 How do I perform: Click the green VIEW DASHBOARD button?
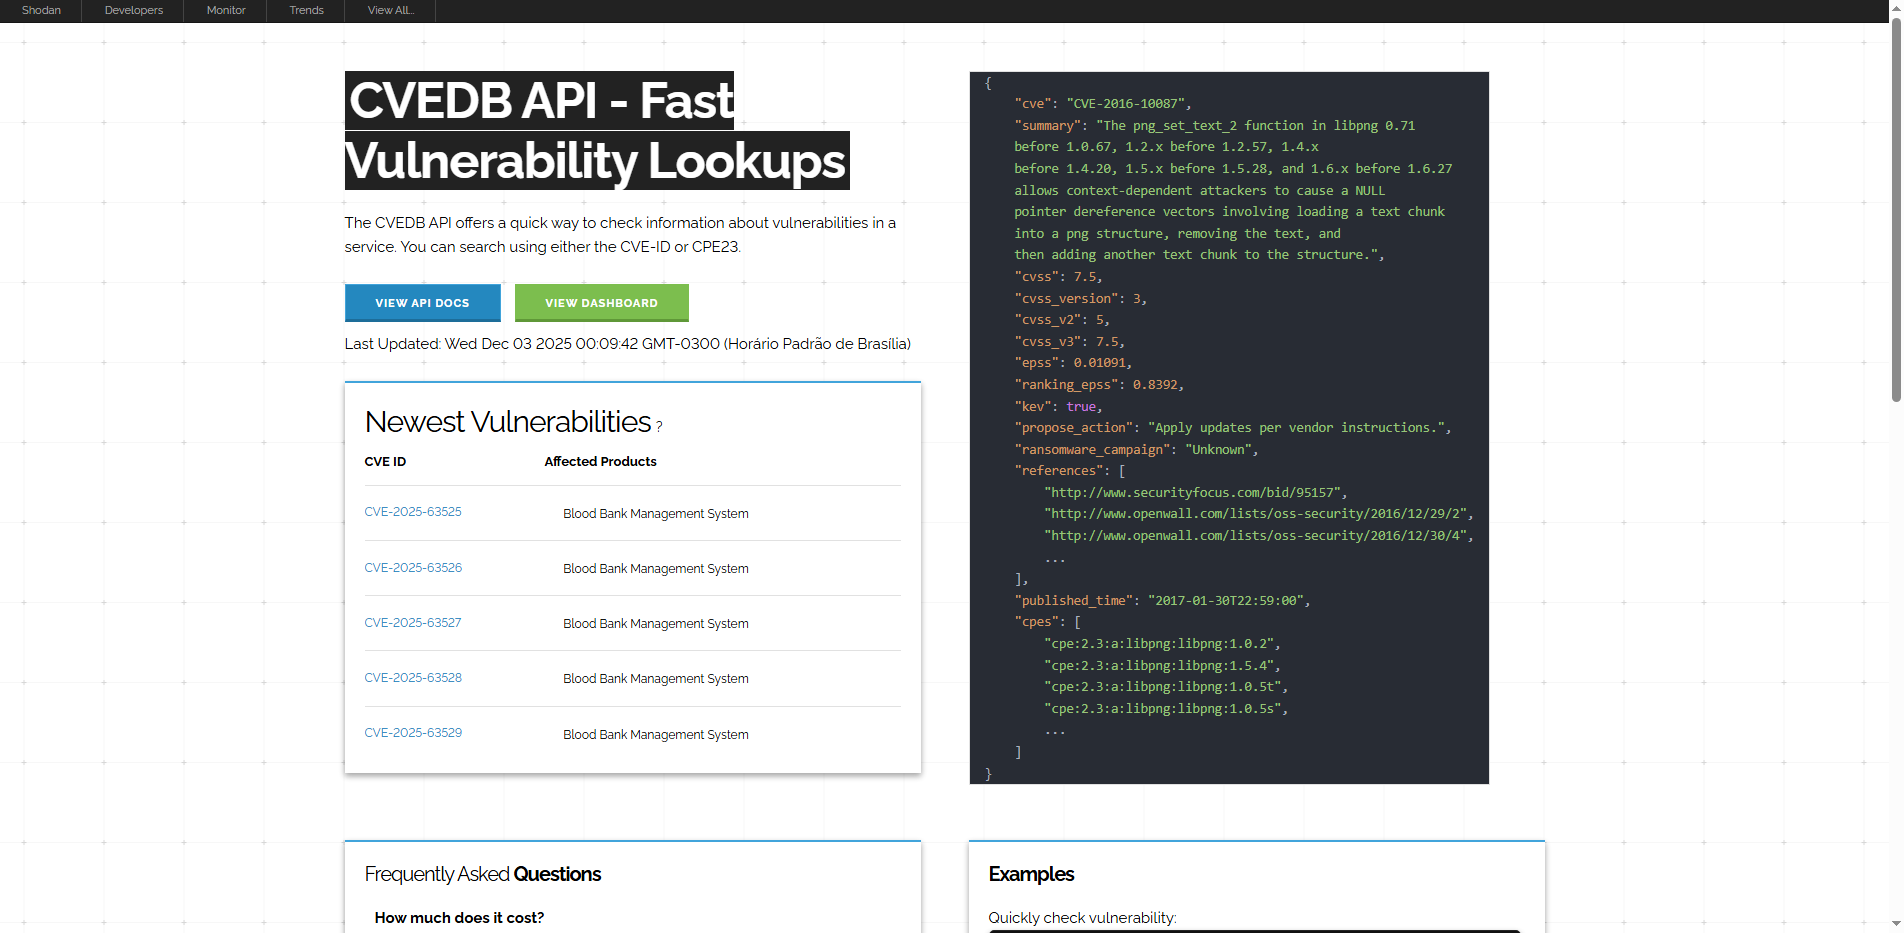[601, 302]
